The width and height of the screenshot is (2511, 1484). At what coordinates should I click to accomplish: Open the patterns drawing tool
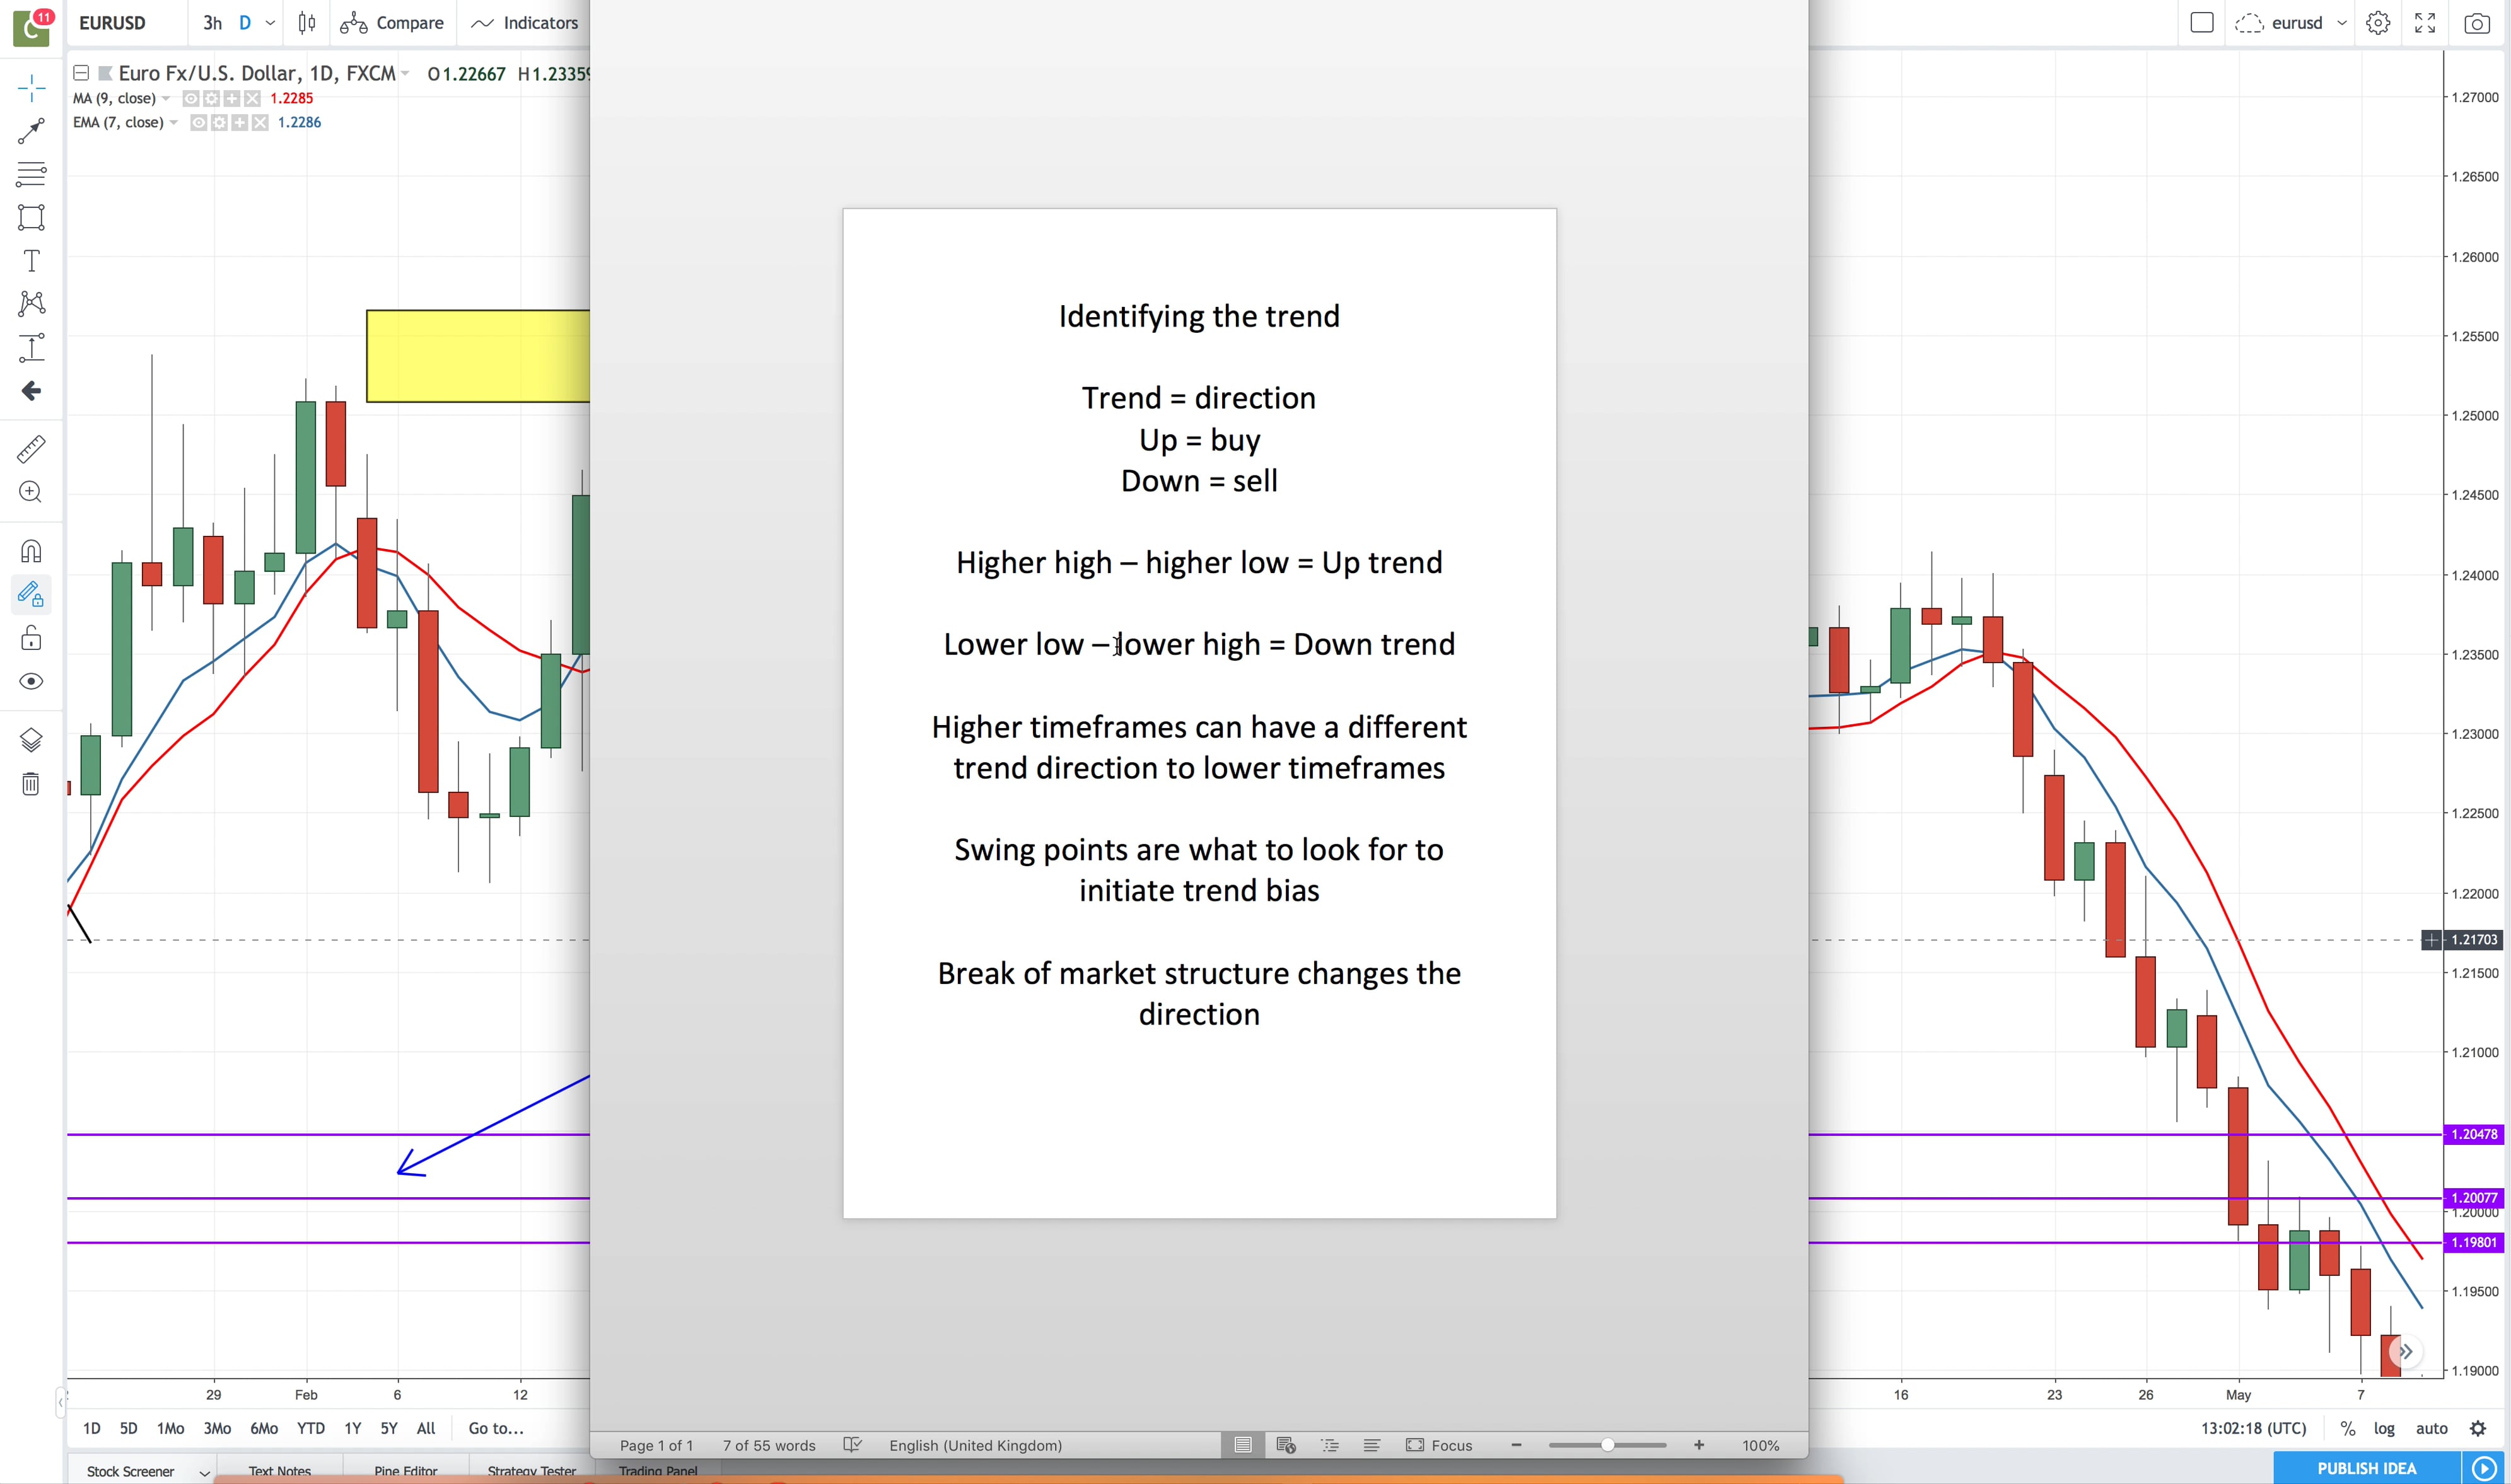(x=31, y=304)
